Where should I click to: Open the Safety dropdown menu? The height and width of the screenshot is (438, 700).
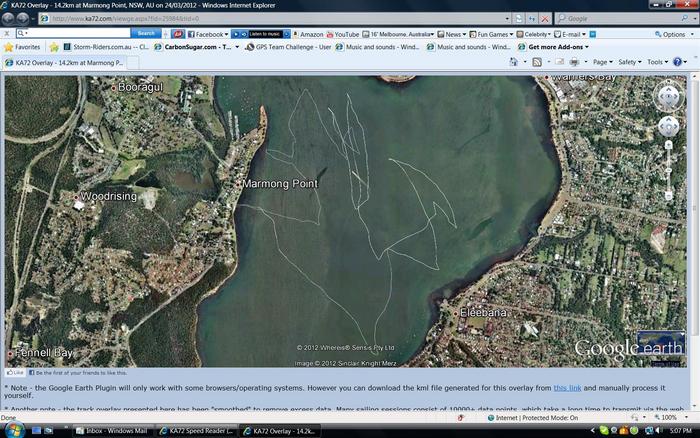coord(630,62)
